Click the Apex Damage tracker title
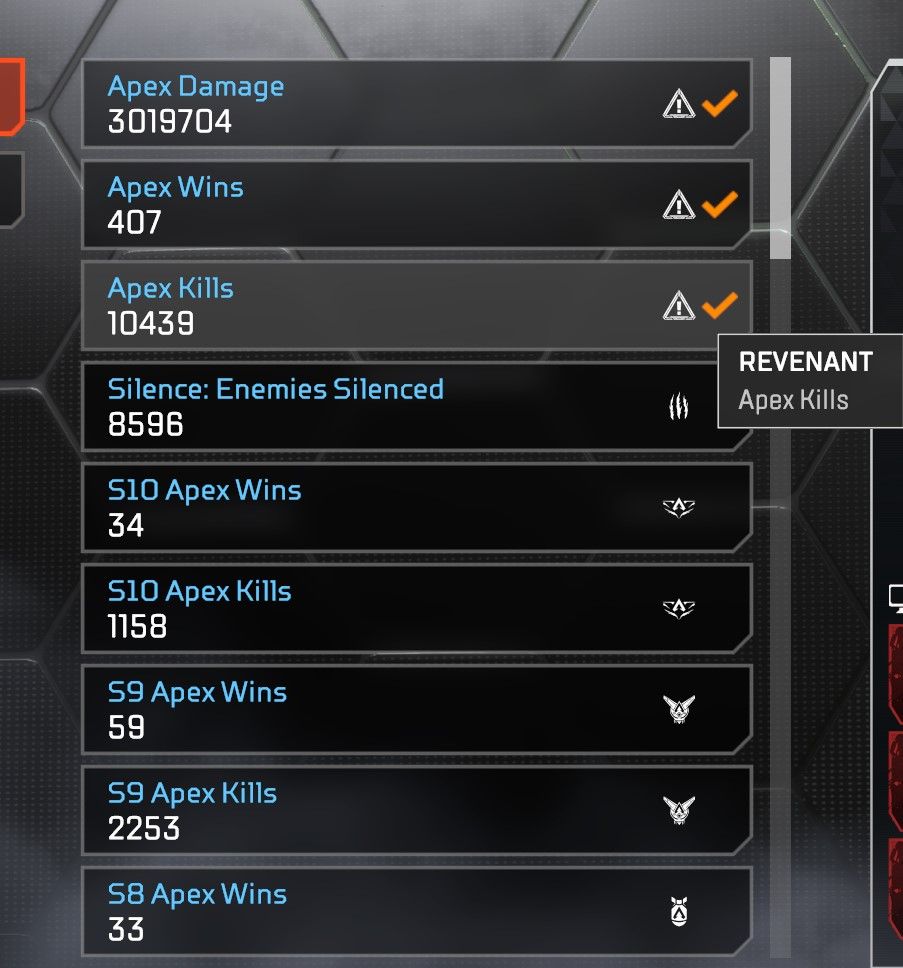903x968 pixels. click(x=196, y=86)
